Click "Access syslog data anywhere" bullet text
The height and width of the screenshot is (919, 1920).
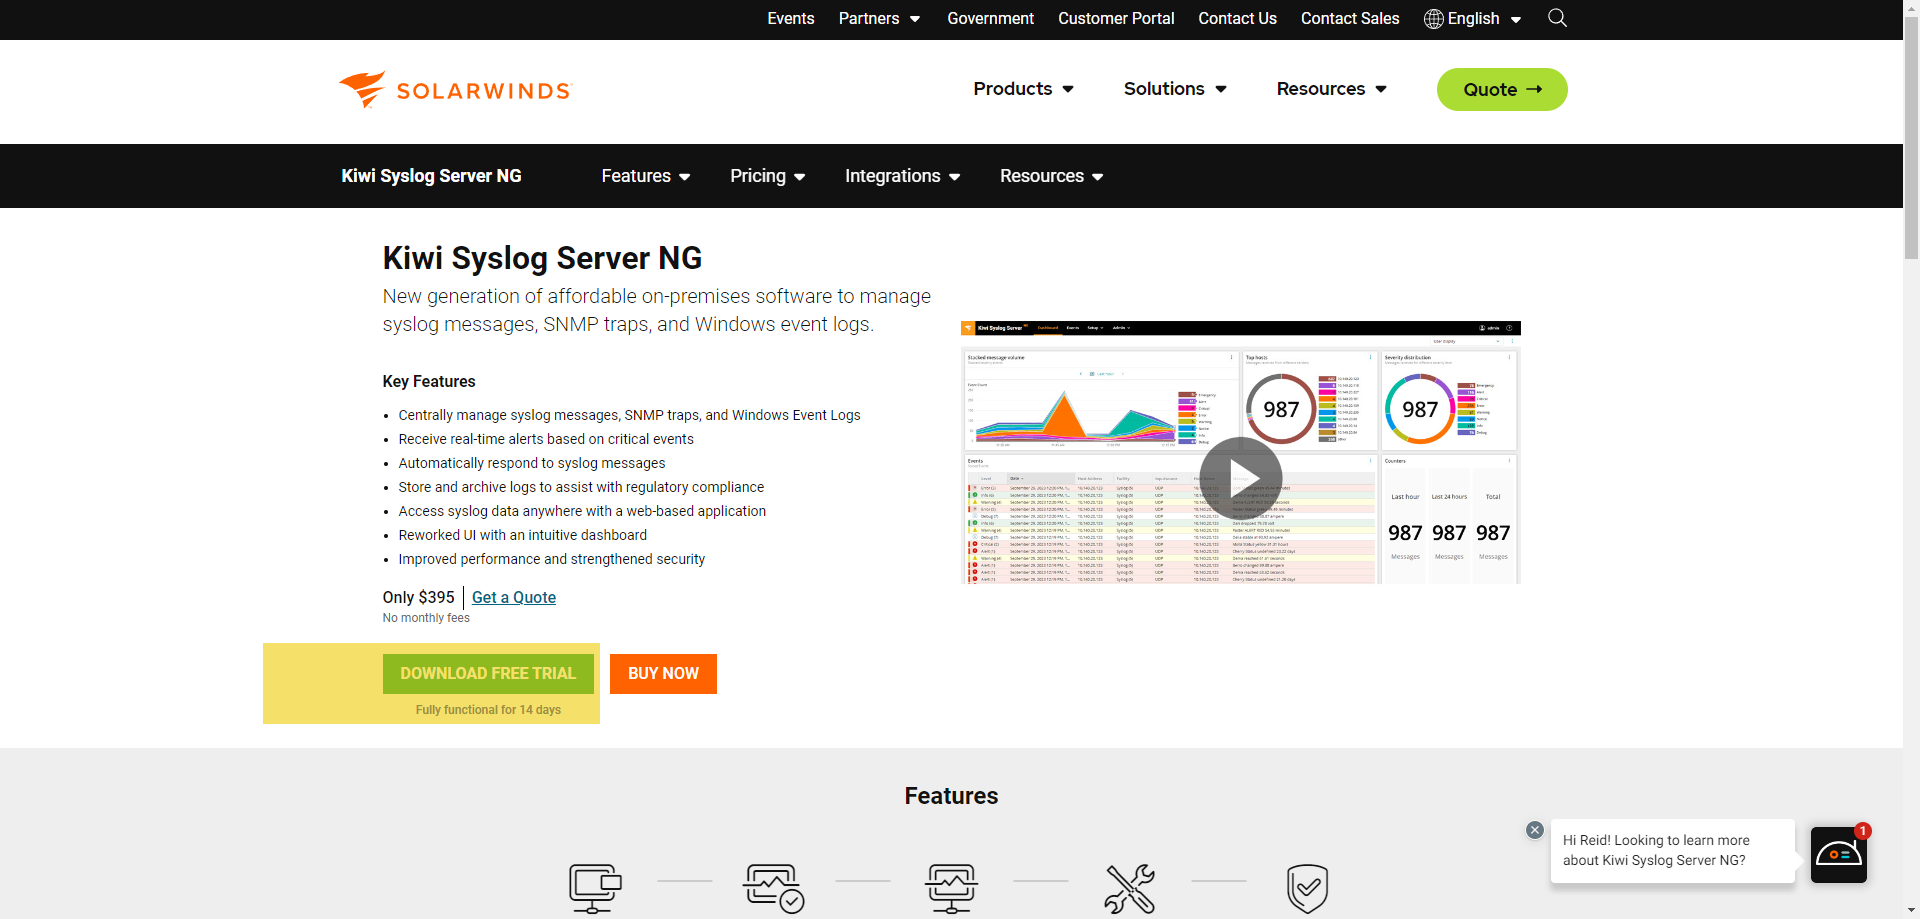[582, 511]
